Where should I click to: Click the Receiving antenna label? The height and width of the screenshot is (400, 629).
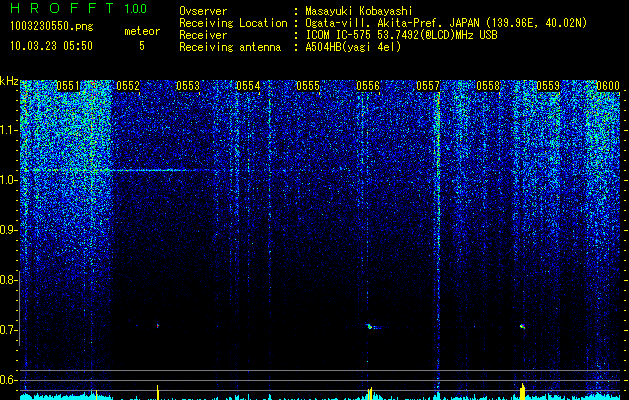point(230,47)
